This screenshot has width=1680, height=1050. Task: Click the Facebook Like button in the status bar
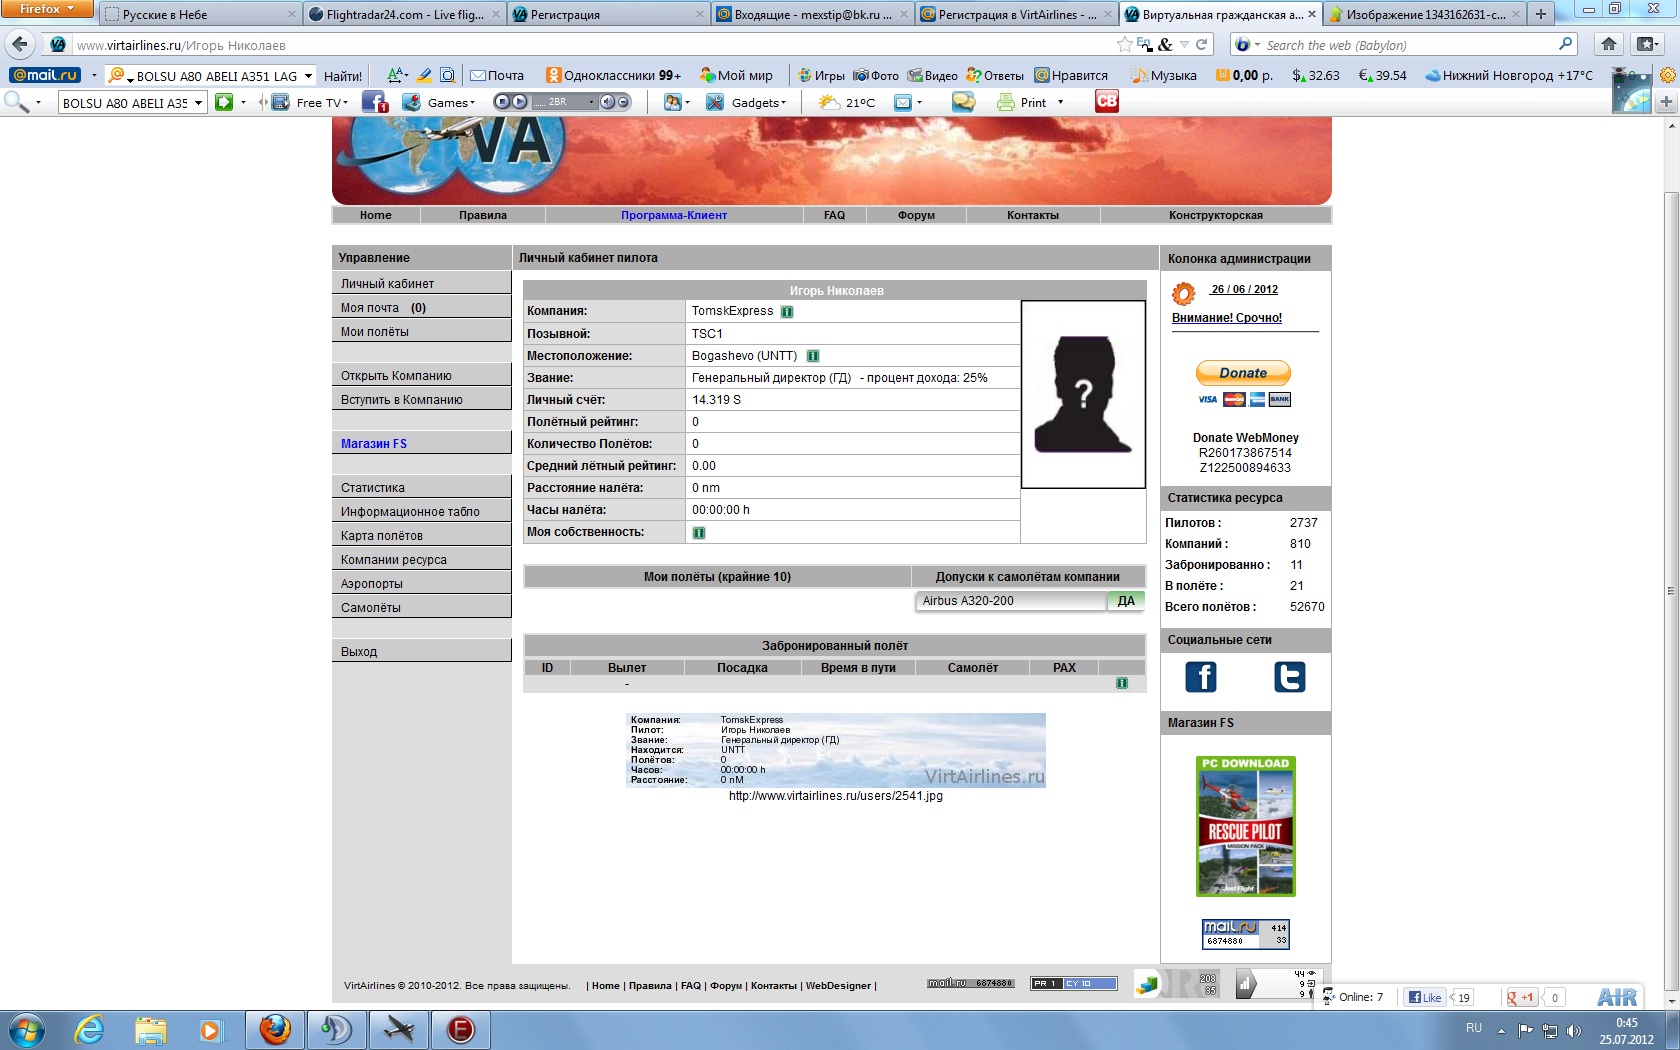(x=1425, y=997)
